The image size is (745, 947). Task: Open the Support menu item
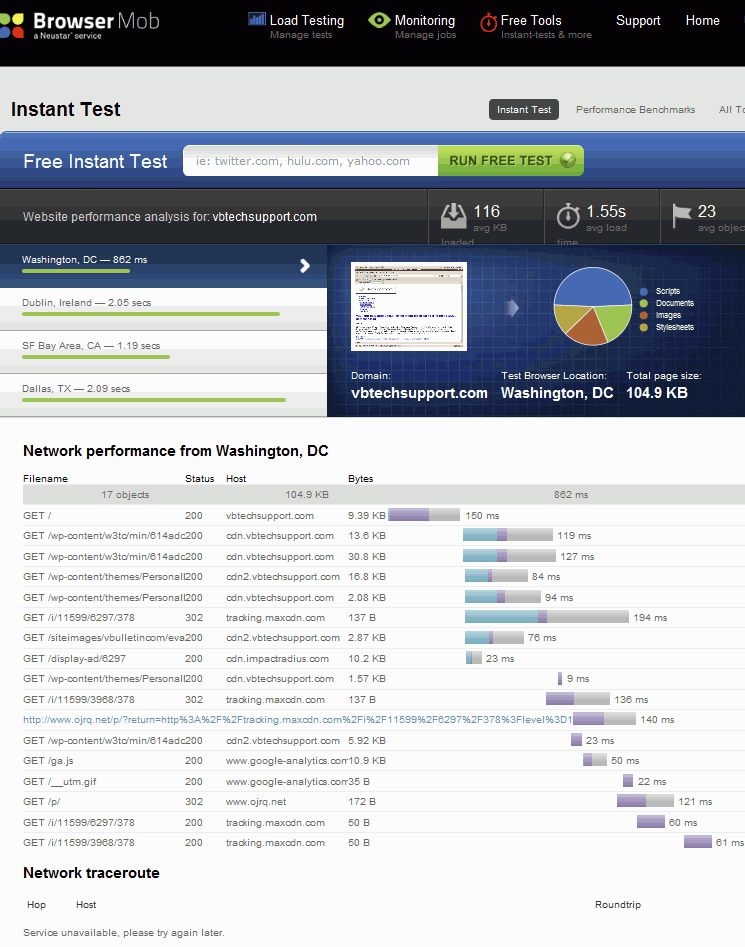point(638,21)
